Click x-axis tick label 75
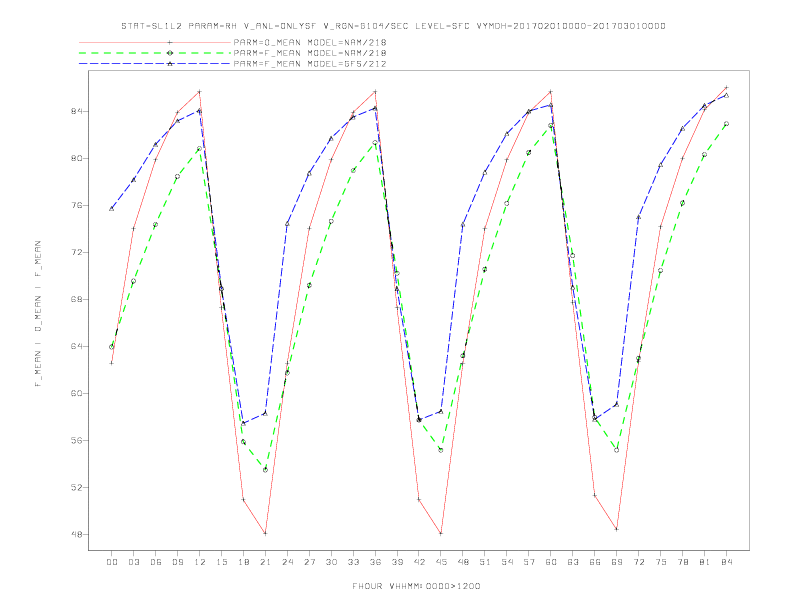Viewport: 792px width, 612px height. coord(661,562)
